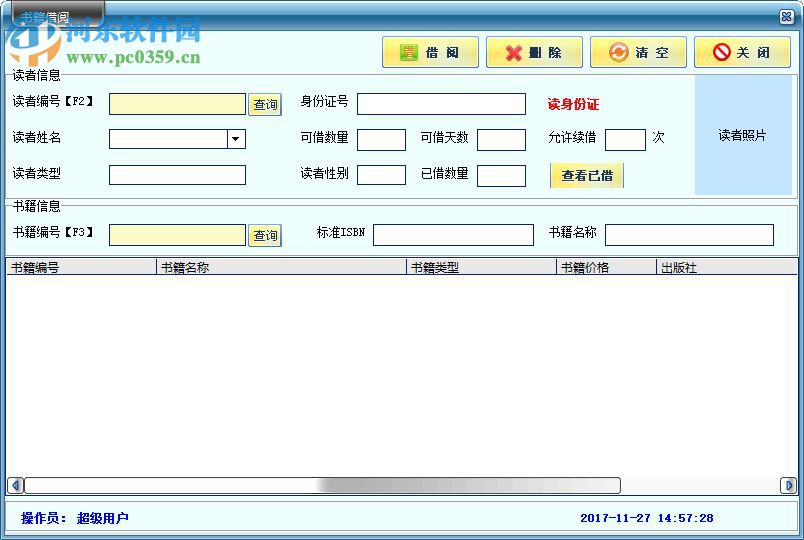Click the horizontal scrollbar right arrow
This screenshot has width=804, height=540.
coord(789,485)
